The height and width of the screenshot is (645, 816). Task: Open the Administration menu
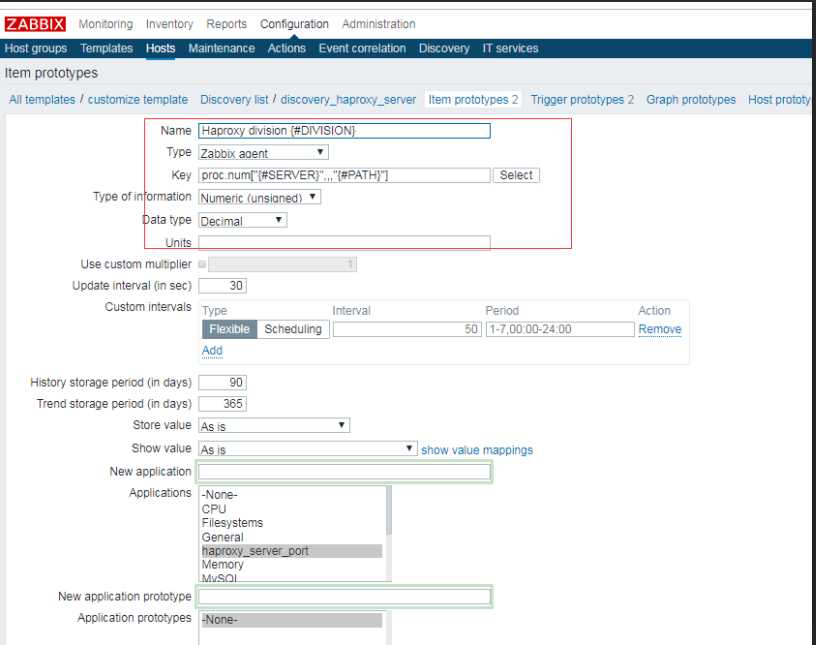coord(378,24)
